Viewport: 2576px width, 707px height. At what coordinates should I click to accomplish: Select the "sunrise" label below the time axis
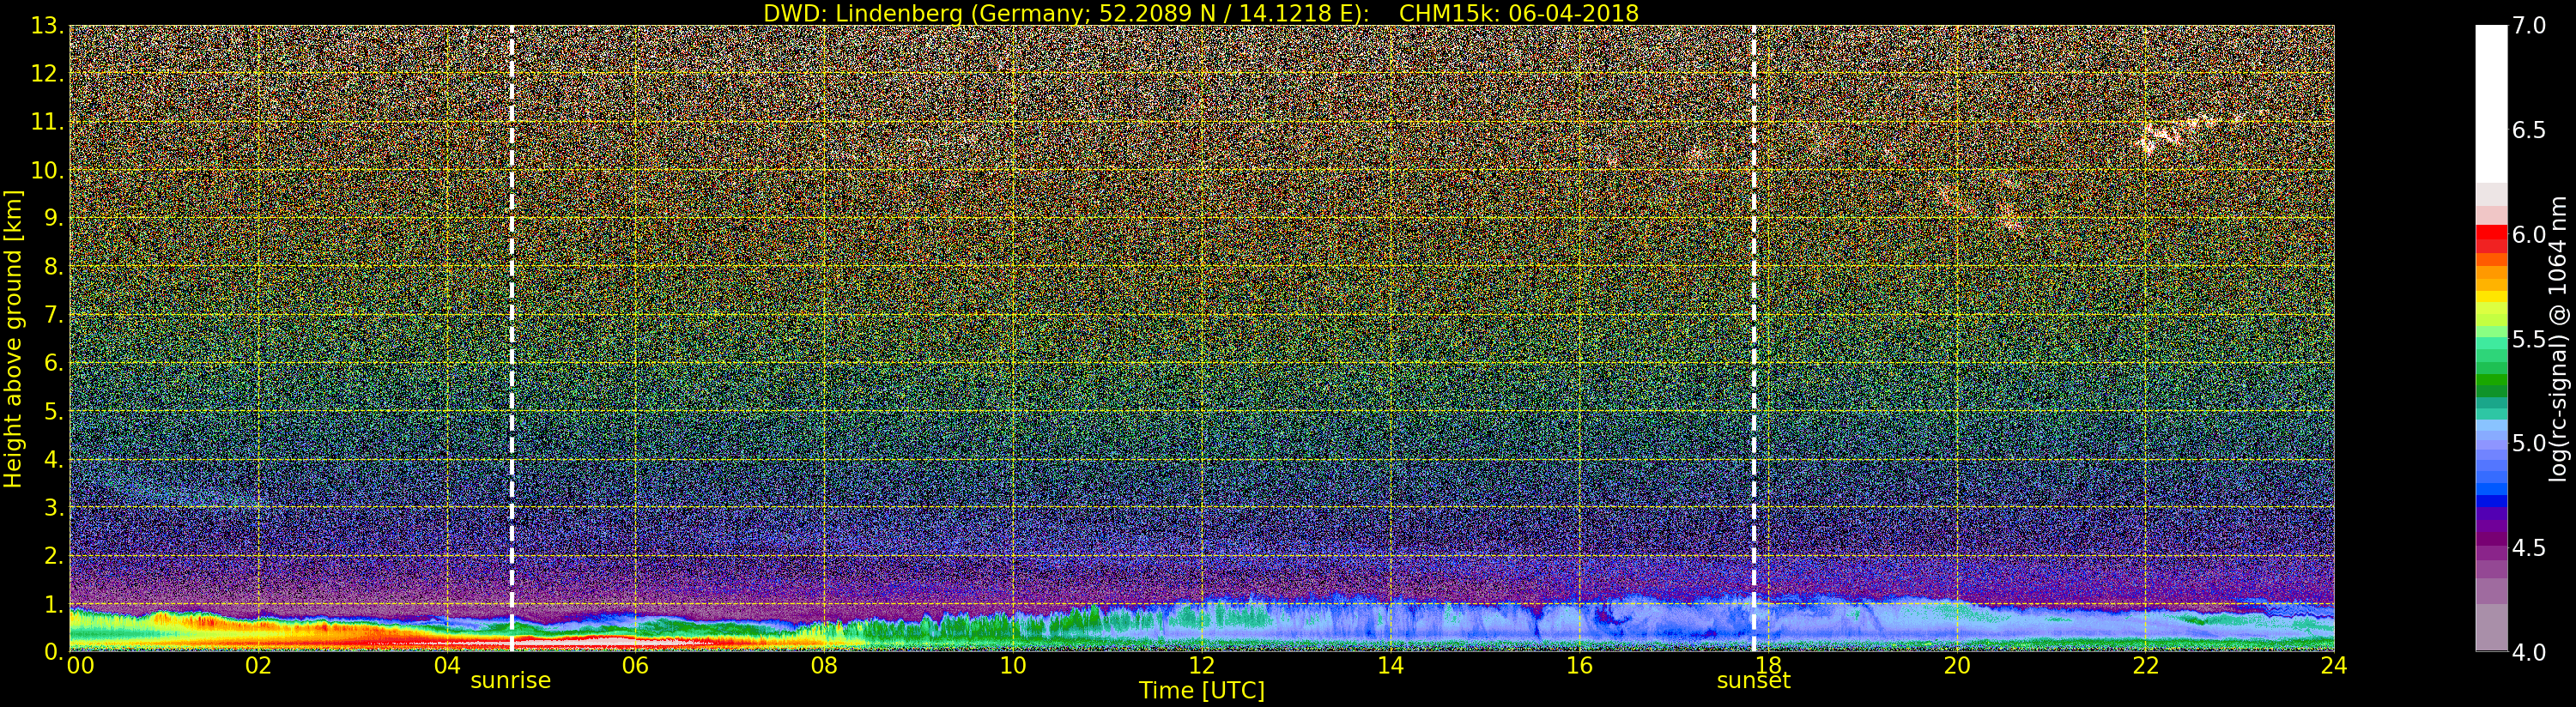tap(511, 681)
